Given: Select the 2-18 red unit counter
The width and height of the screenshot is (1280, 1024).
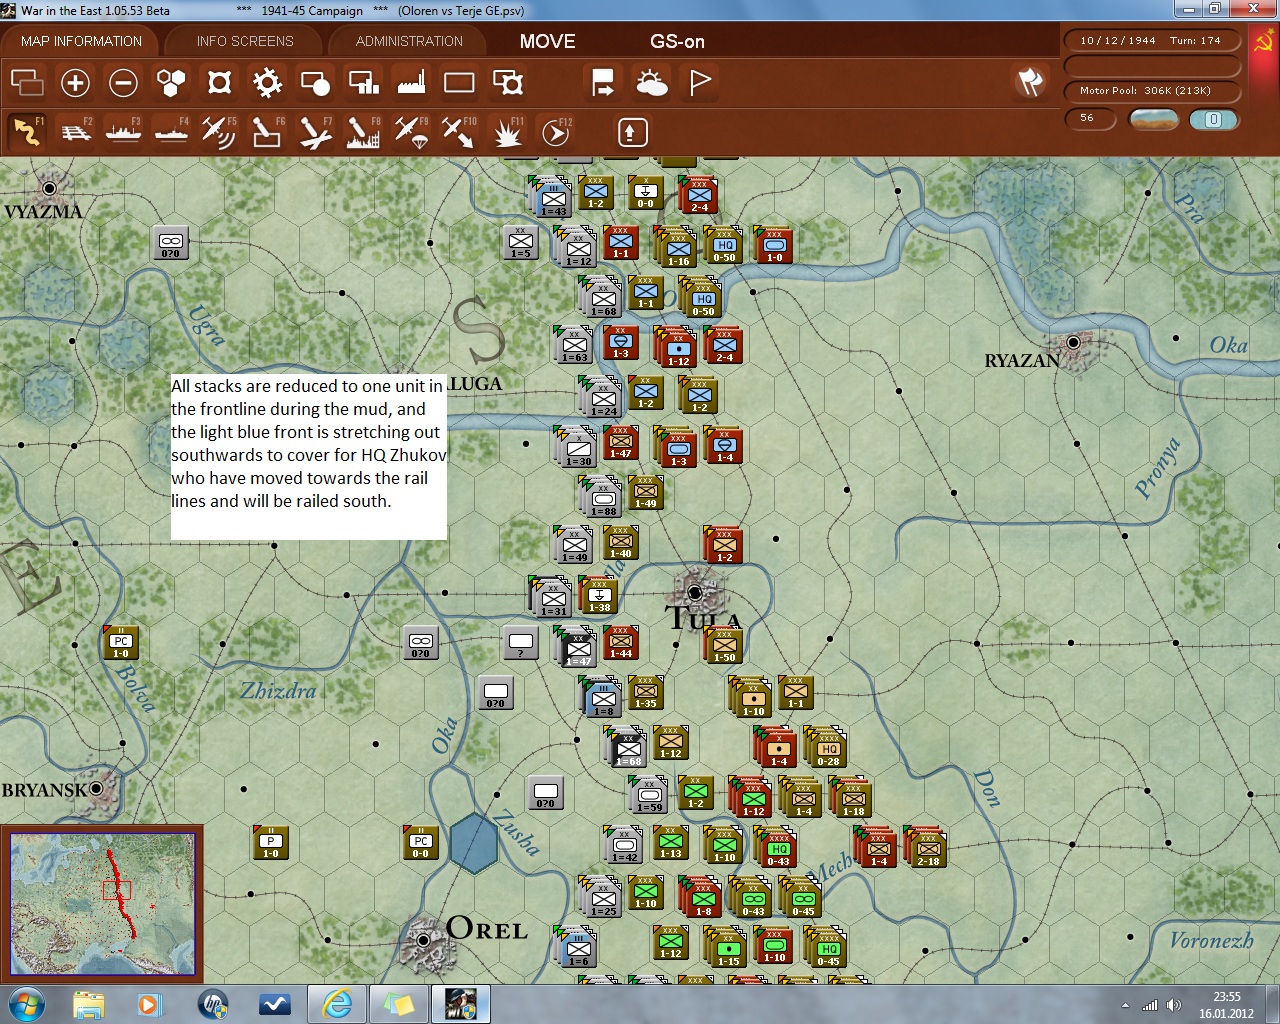Looking at the screenshot, I should 927,846.
